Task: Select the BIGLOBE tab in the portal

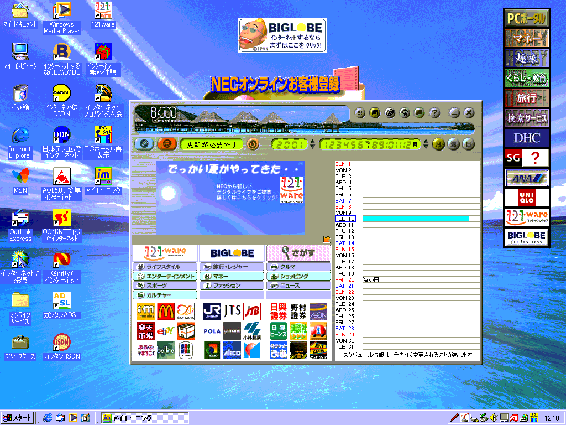Action: (232, 253)
